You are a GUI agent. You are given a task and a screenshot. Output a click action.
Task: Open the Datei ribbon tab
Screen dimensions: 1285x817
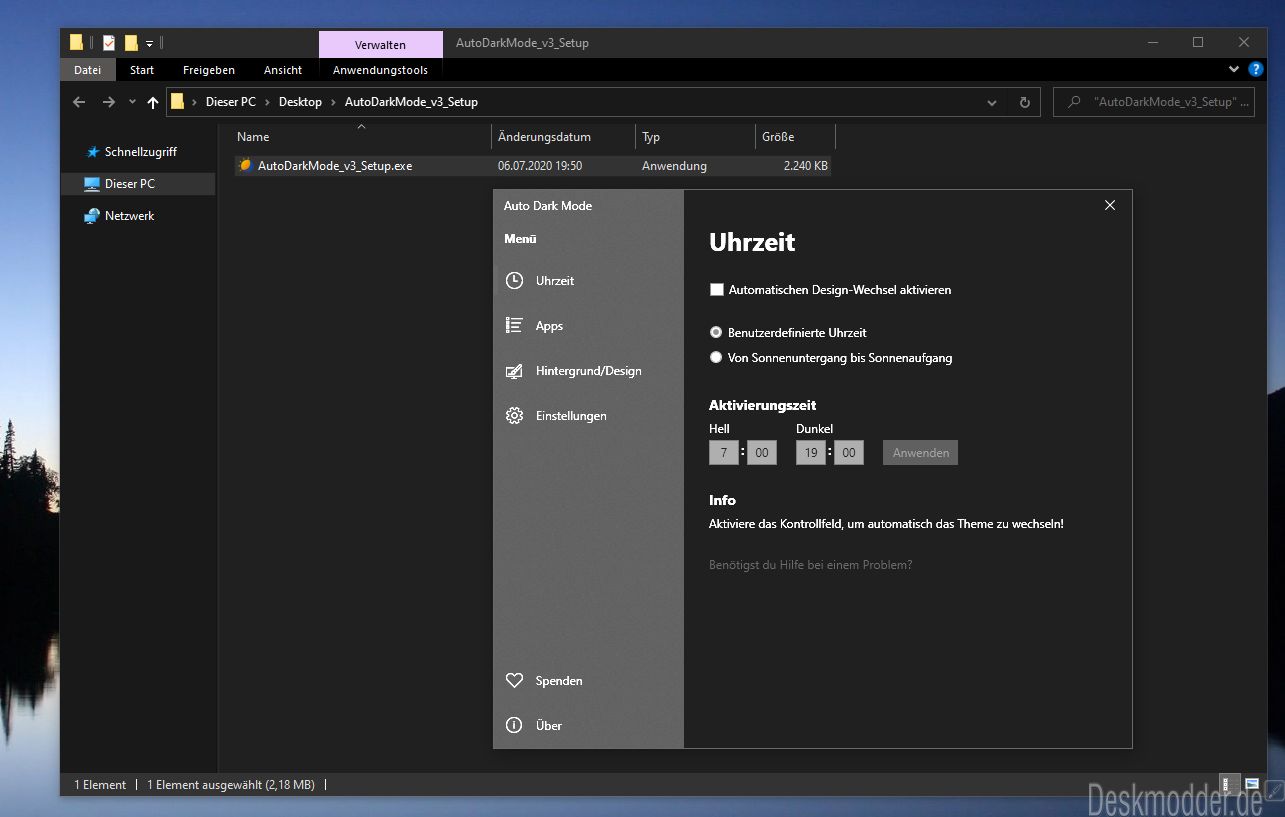click(x=88, y=70)
